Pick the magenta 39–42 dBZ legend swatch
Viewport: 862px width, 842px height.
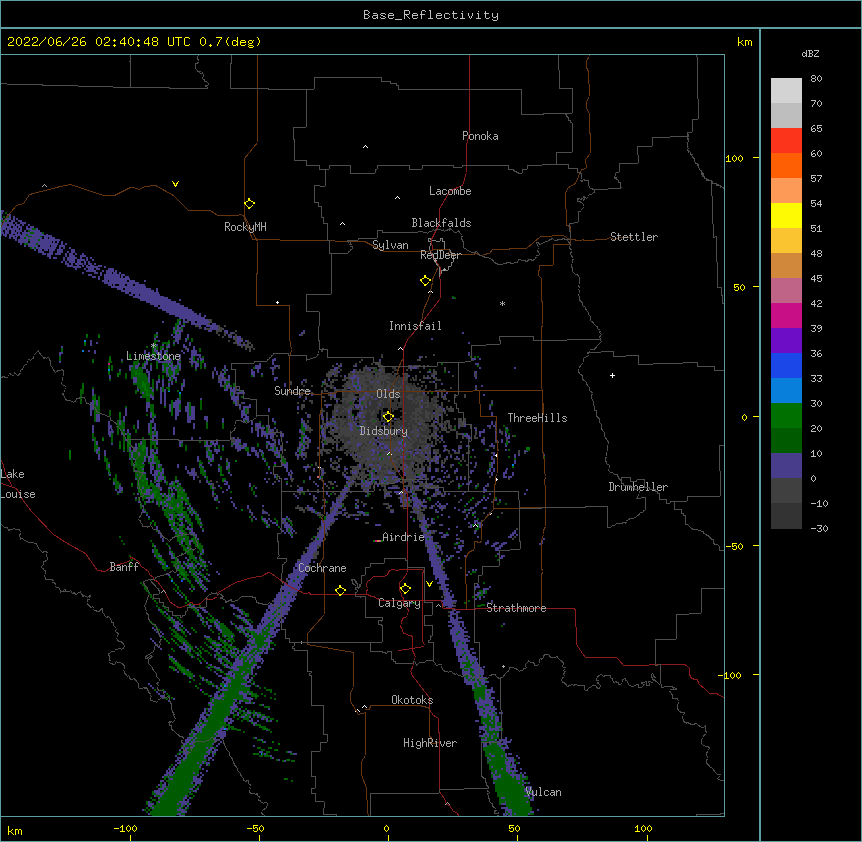point(786,315)
